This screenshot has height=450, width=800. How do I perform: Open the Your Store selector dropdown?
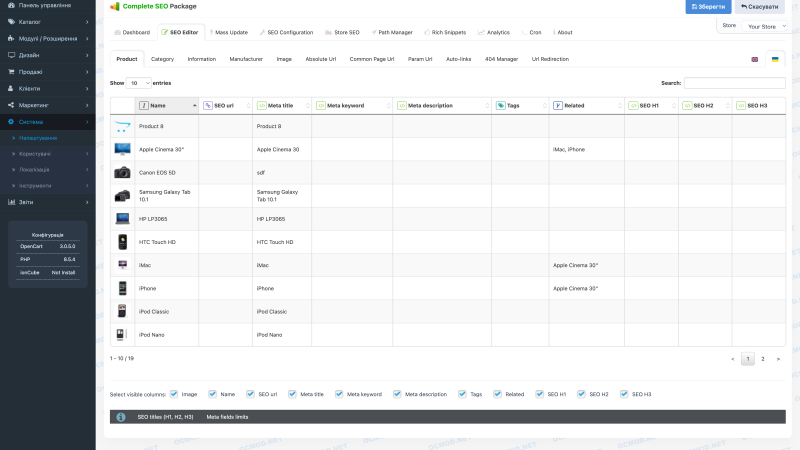click(765, 27)
